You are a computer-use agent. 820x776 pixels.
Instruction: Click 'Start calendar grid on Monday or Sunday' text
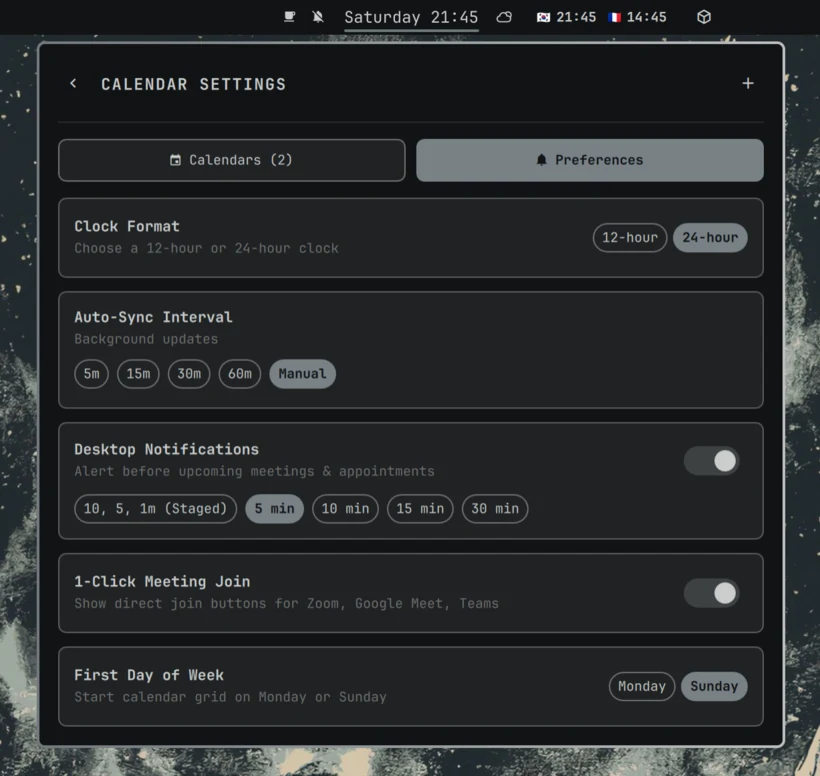230,698
